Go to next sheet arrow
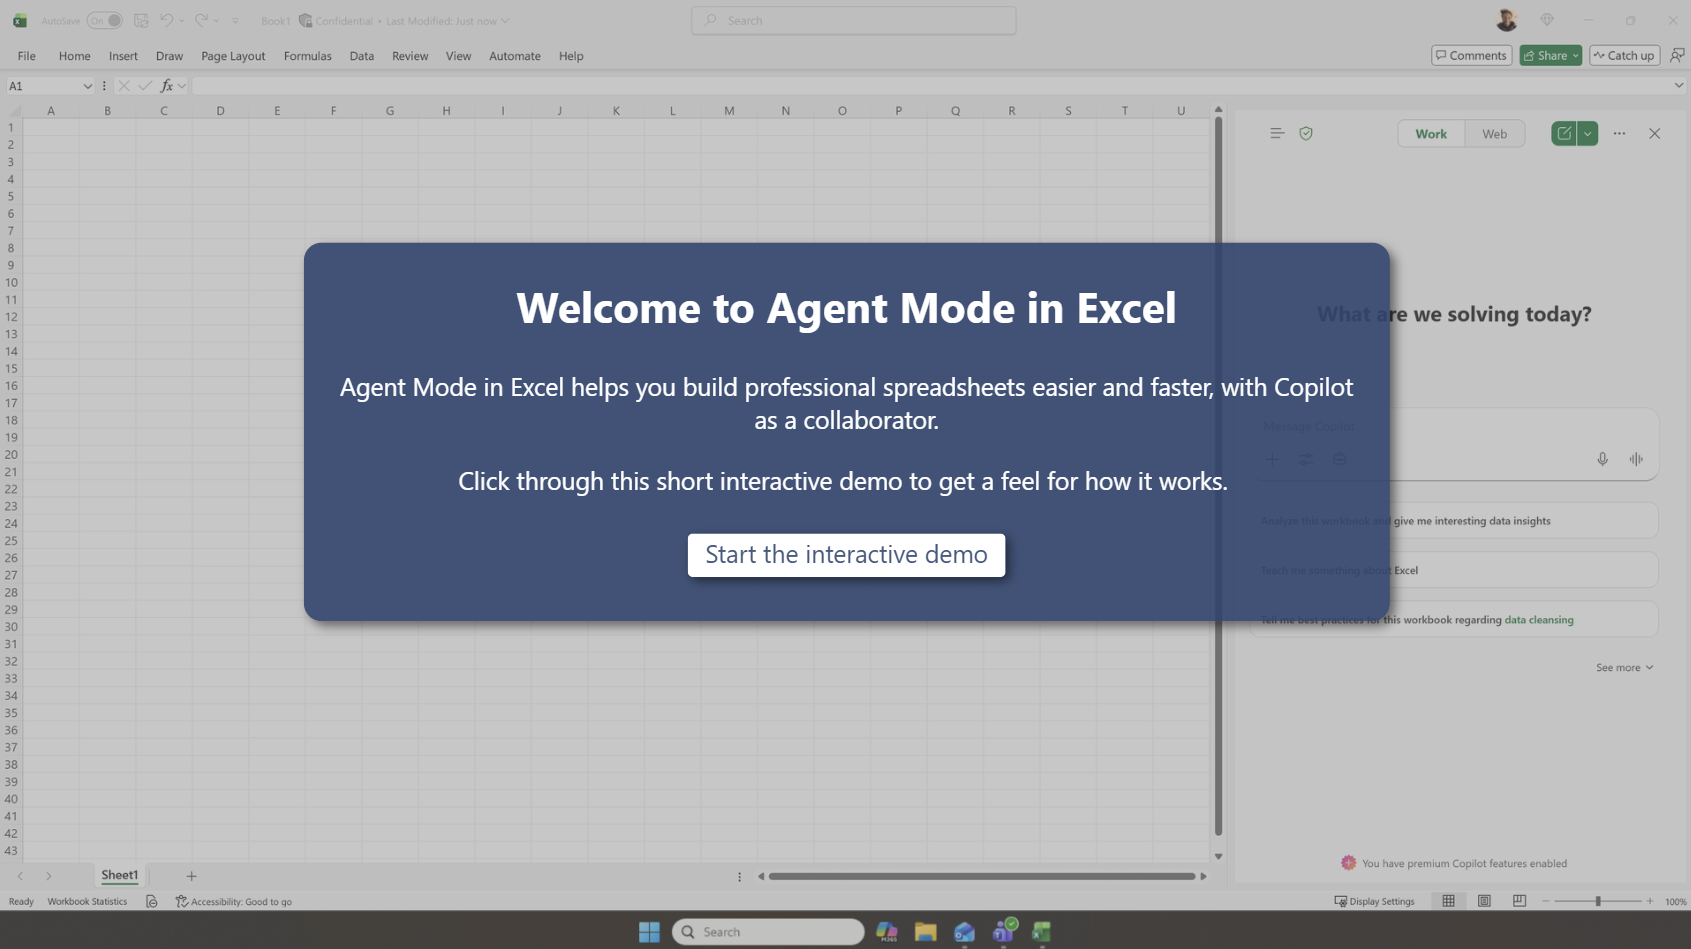The width and height of the screenshot is (1691, 949). point(48,876)
